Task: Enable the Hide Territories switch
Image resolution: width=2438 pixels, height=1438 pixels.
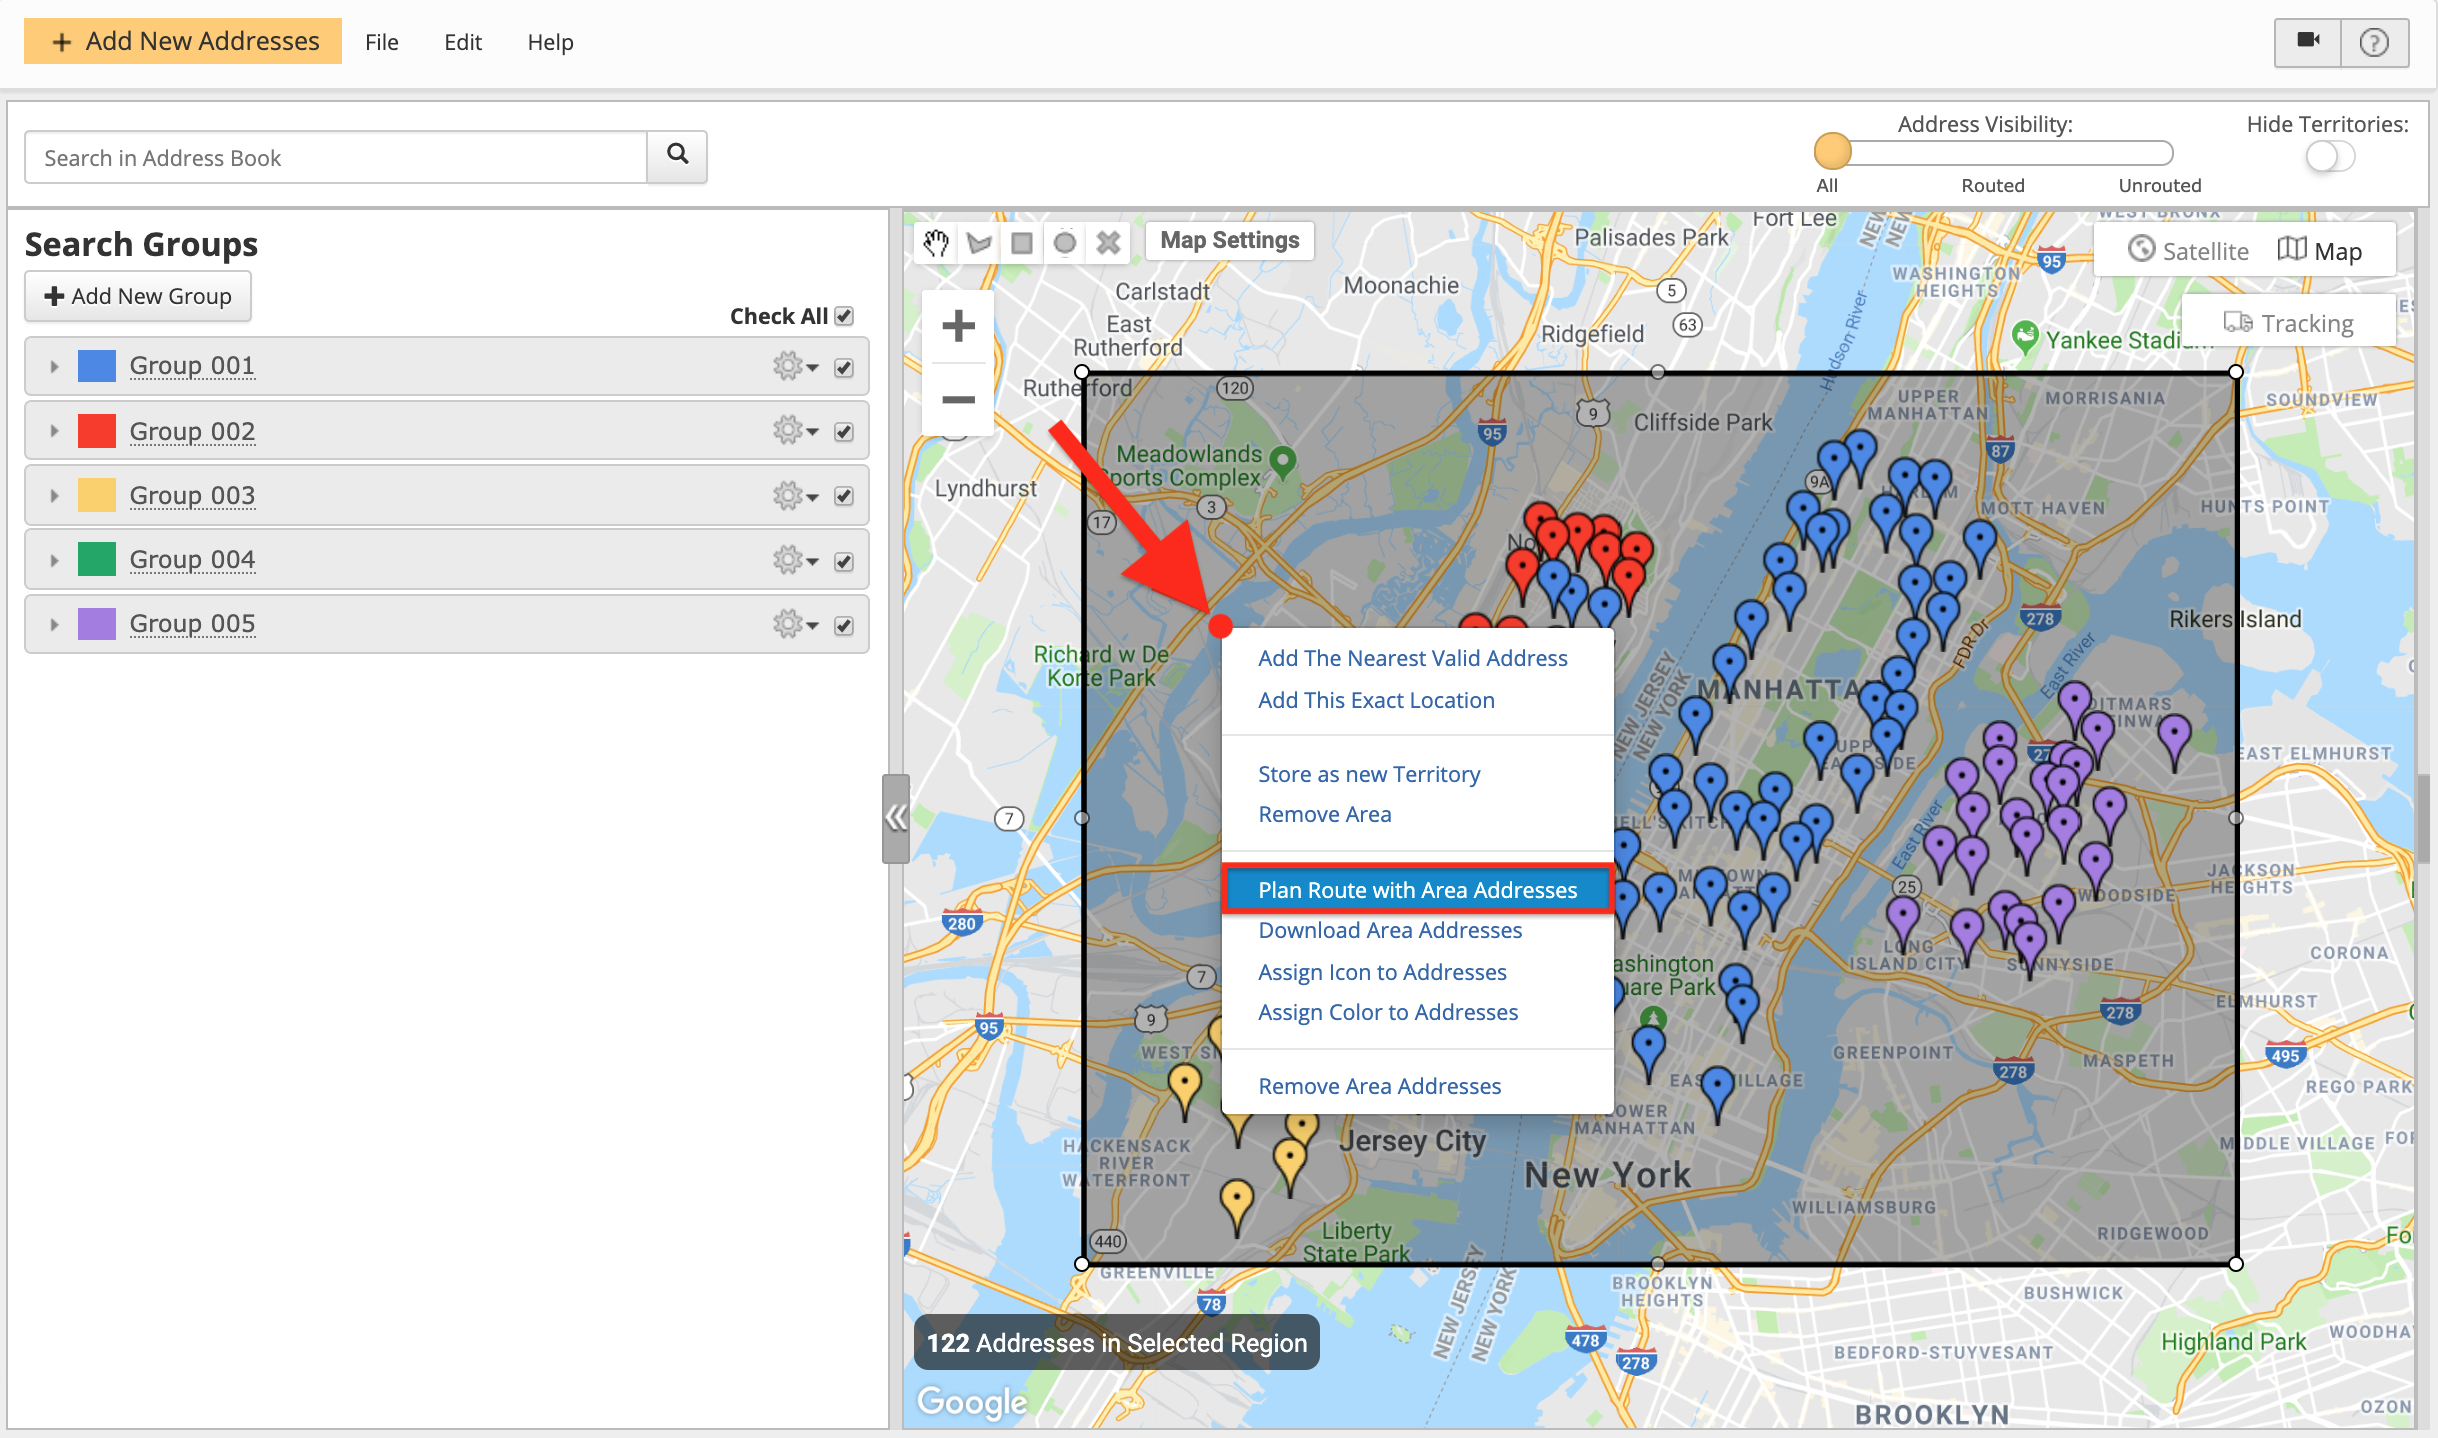Action: pos(2330,157)
